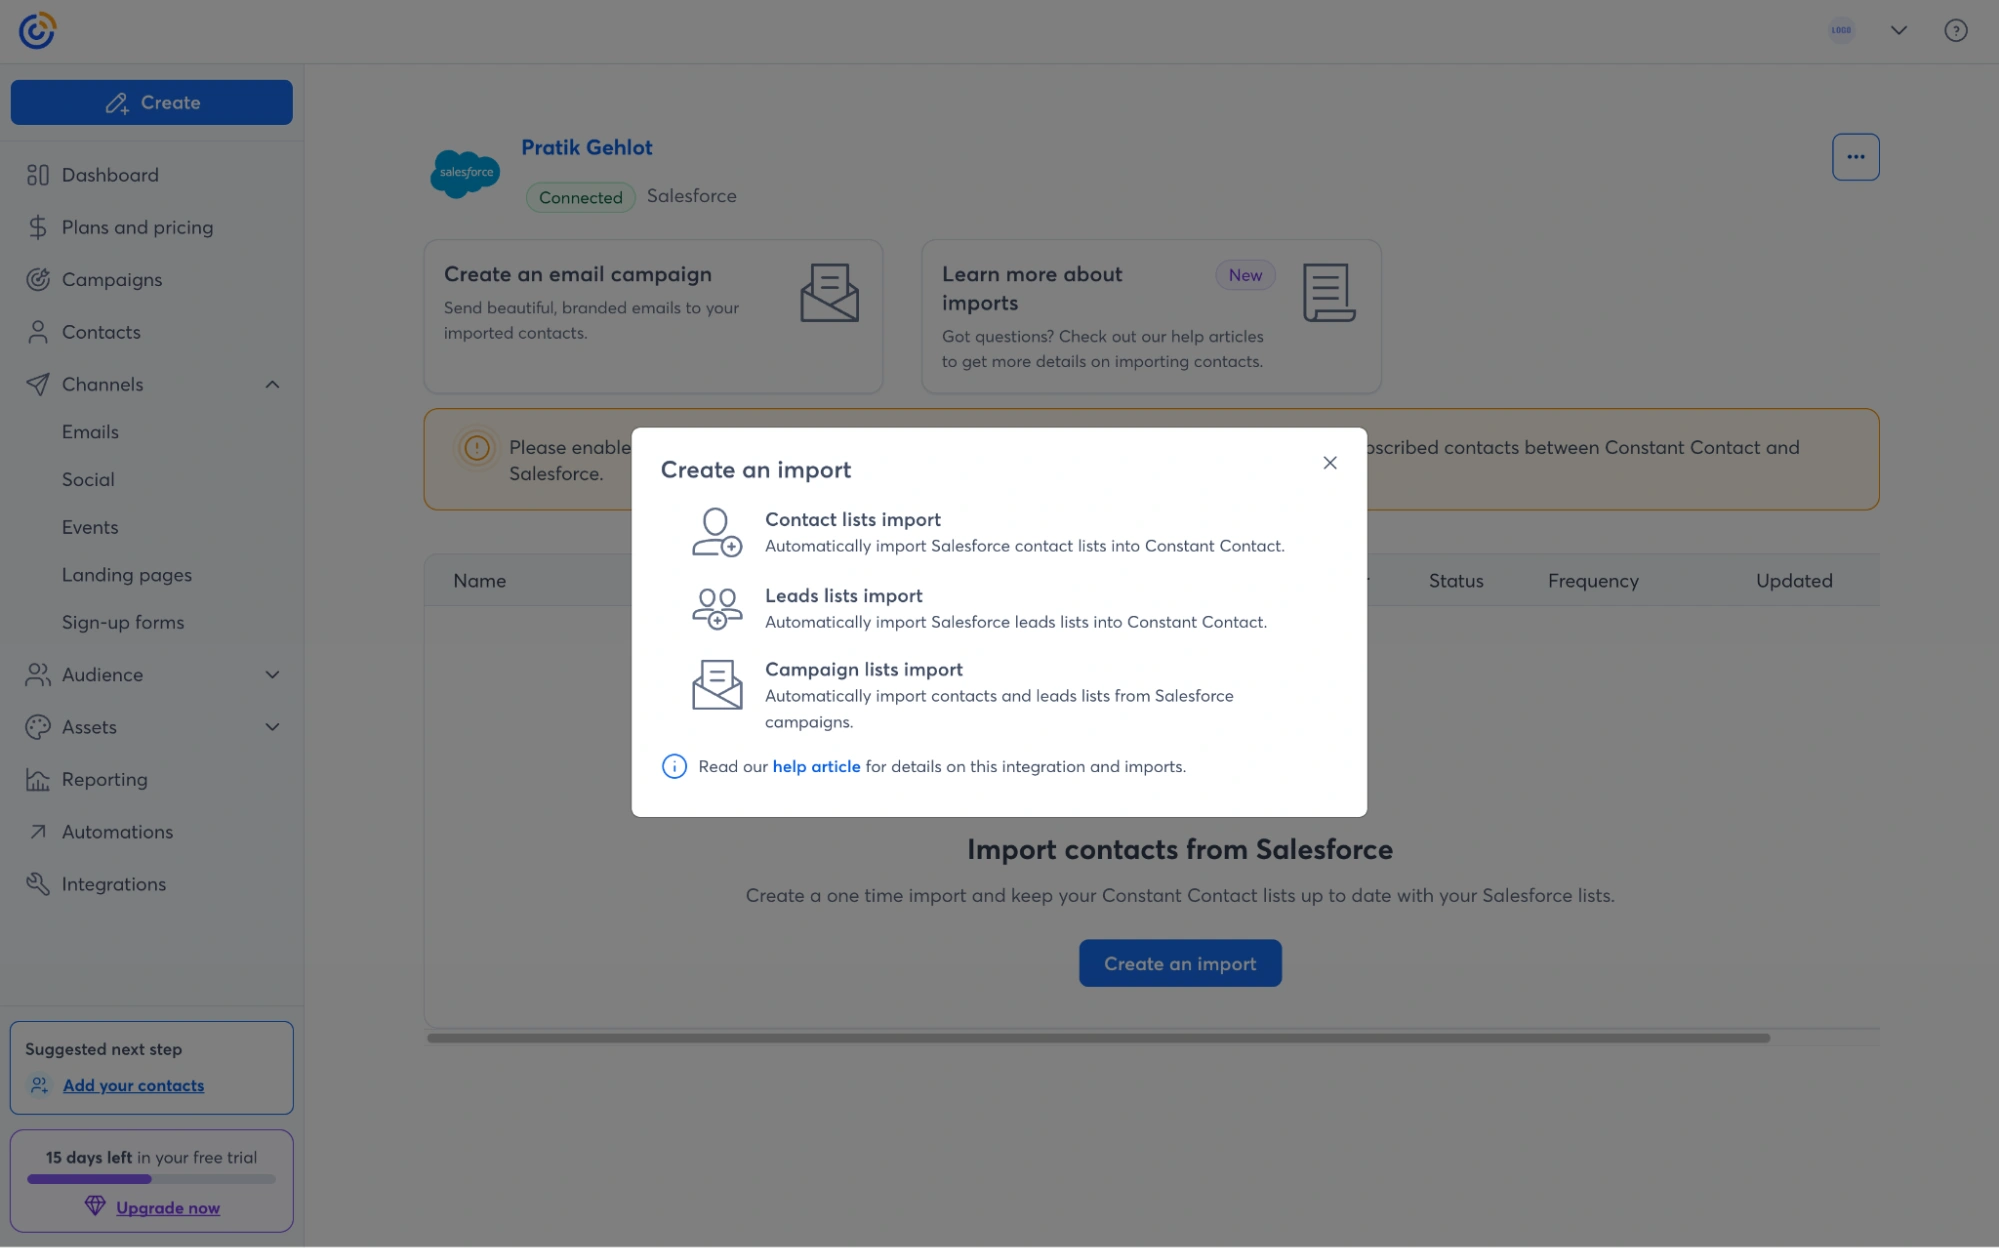Image resolution: width=1999 pixels, height=1250 pixels.
Task: Choose the Campaign lists import option
Action: pos(864,668)
